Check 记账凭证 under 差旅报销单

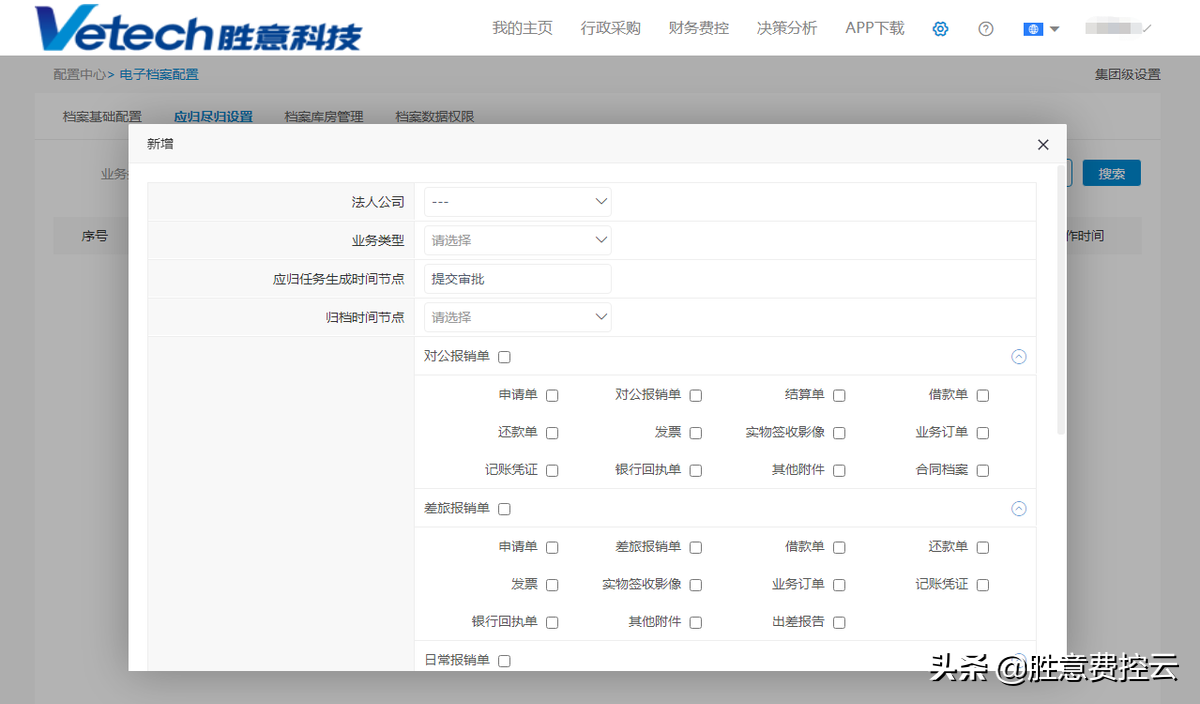click(x=983, y=585)
